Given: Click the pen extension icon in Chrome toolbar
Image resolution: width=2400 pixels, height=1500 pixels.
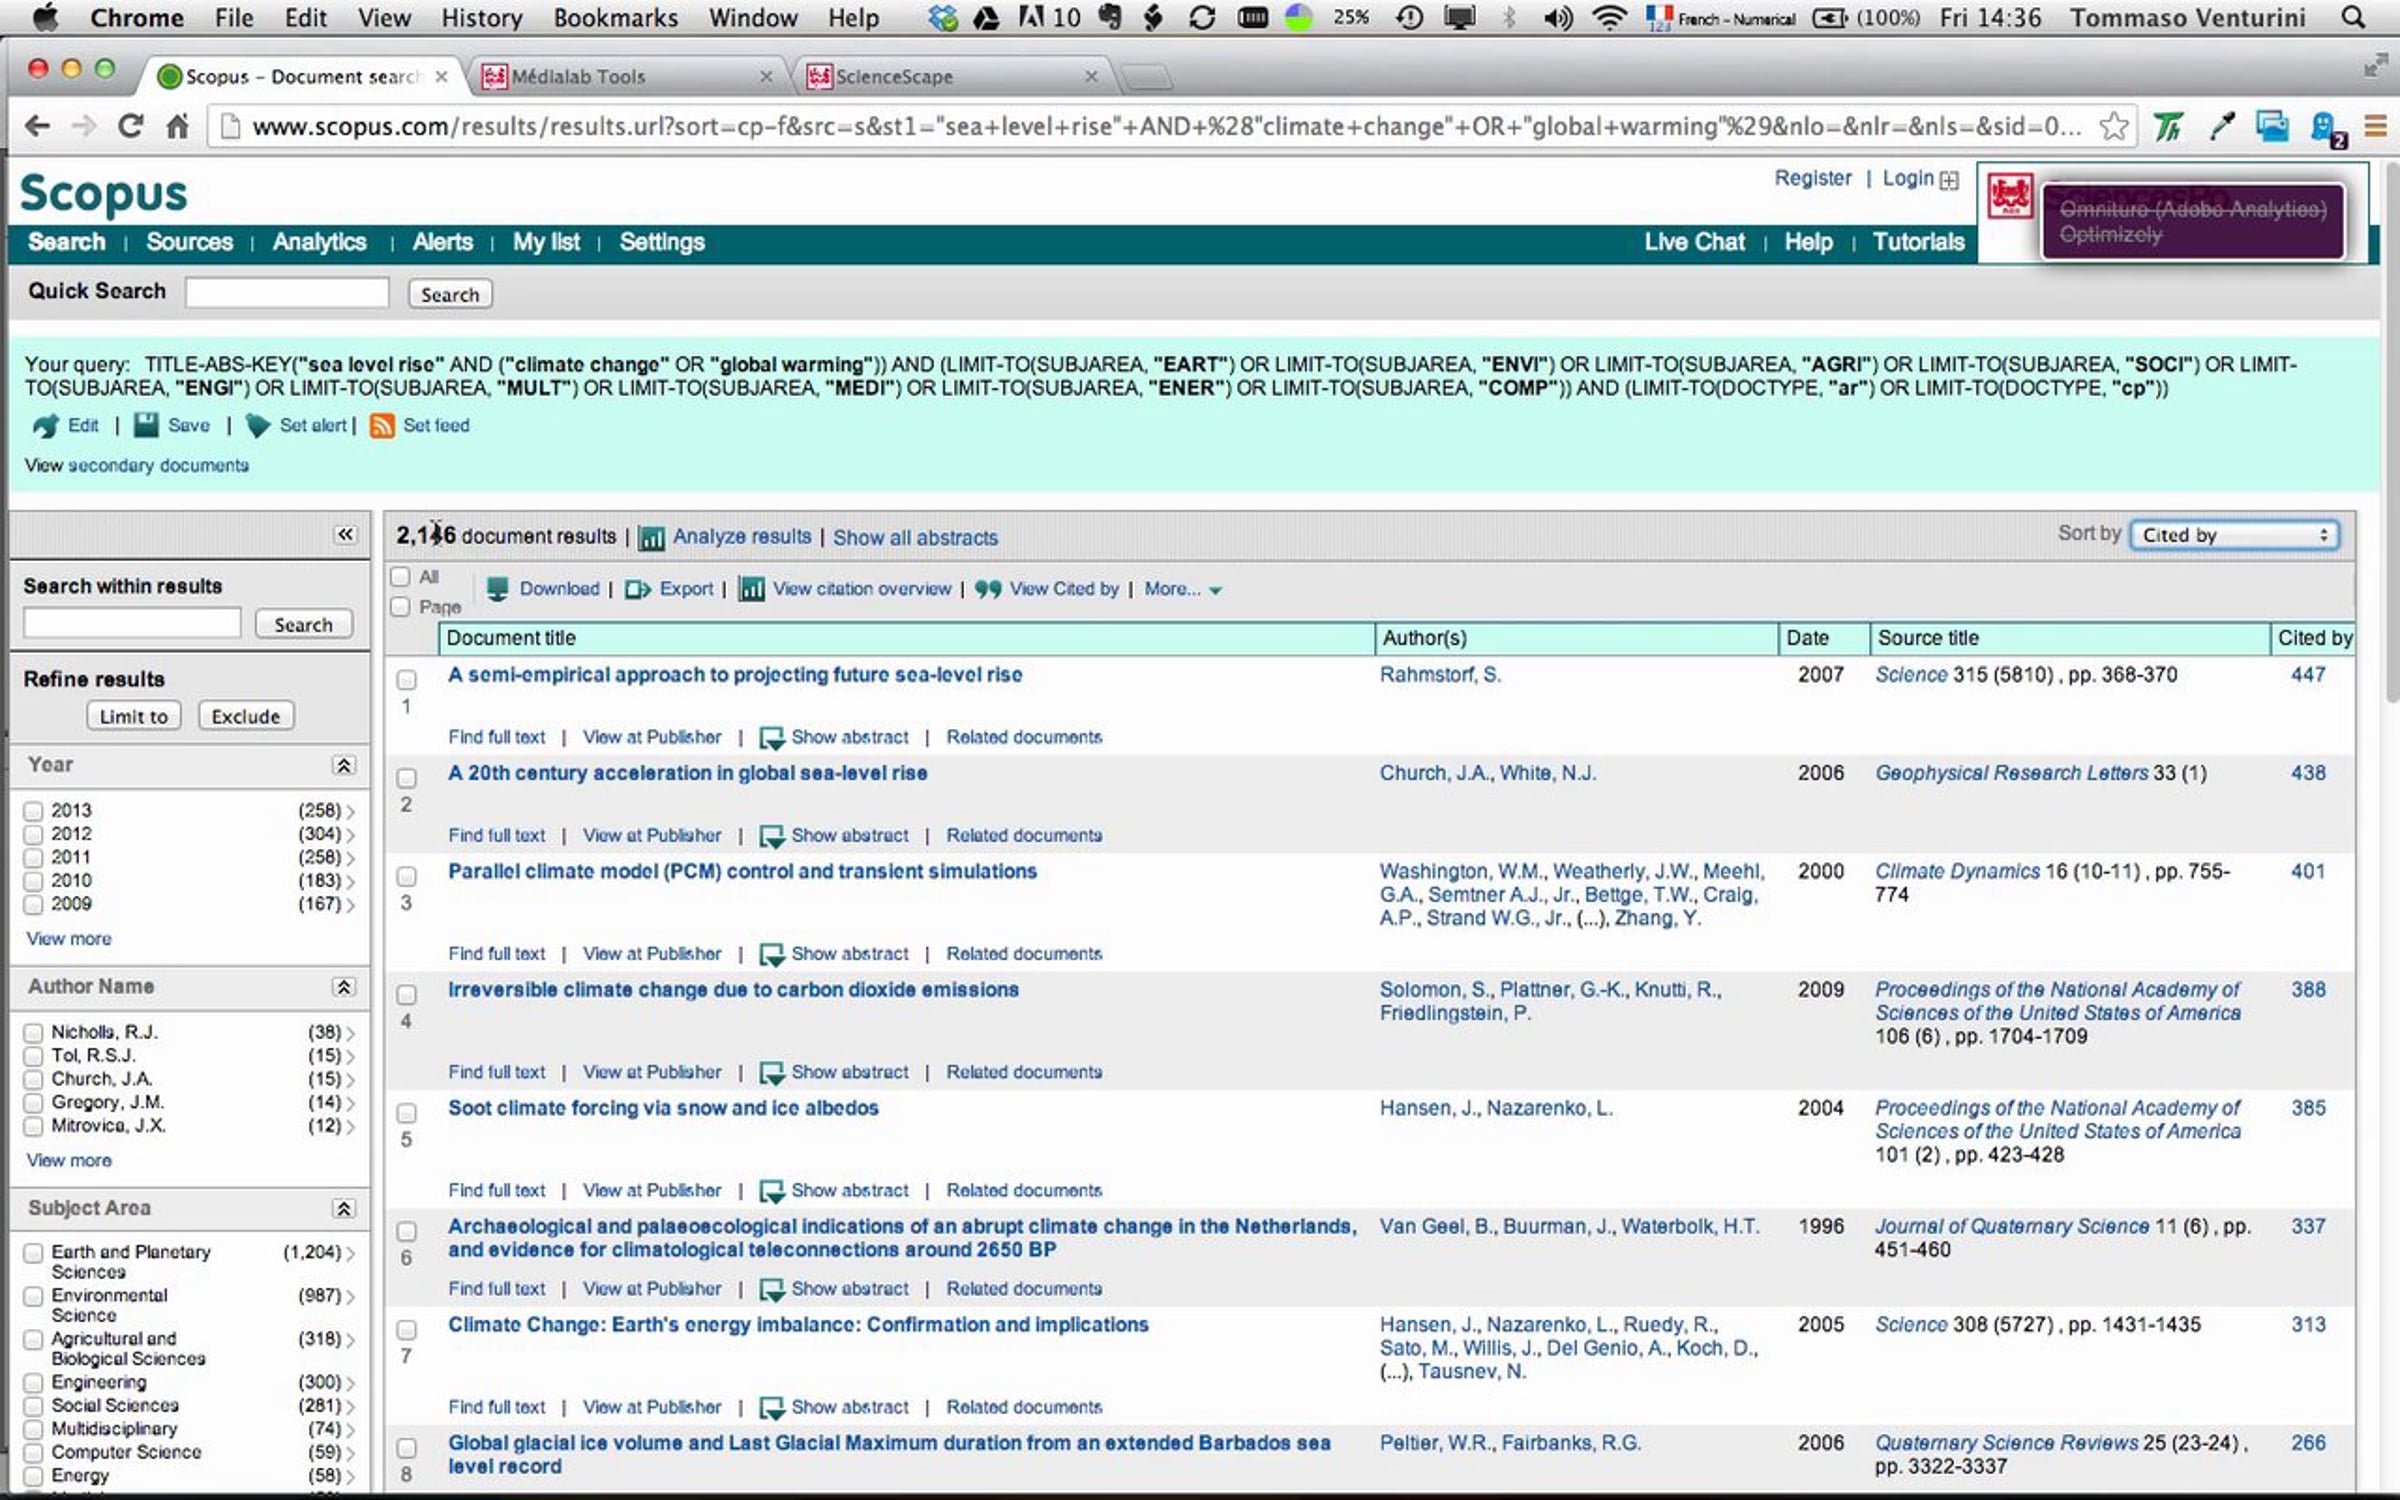Looking at the screenshot, I should (x=2221, y=127).
